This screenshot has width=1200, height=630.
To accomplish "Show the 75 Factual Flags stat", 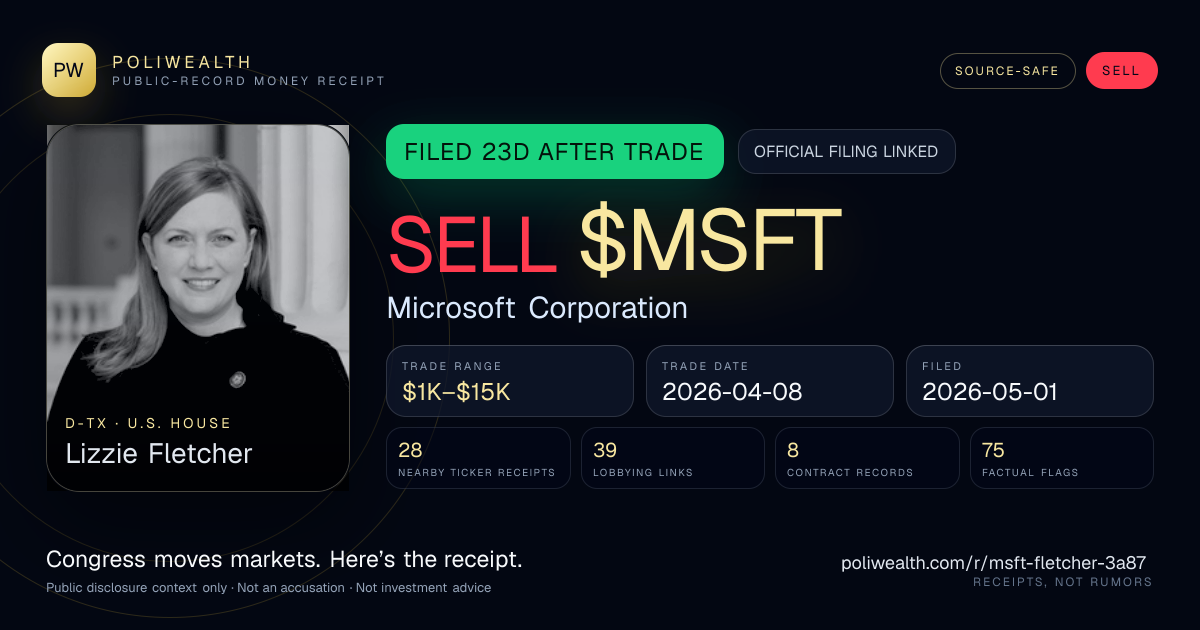I will [x=1062, y=458].
